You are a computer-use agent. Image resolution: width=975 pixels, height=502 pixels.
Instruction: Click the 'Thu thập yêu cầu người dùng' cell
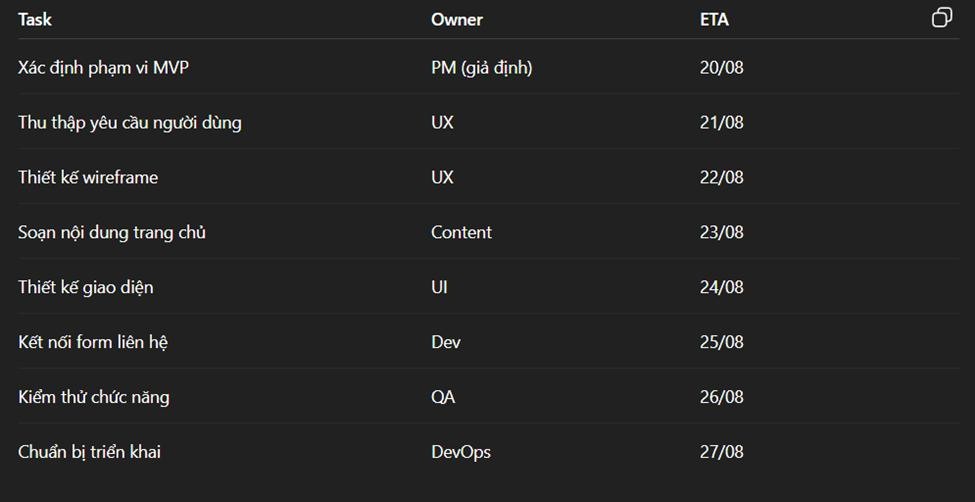129,123
